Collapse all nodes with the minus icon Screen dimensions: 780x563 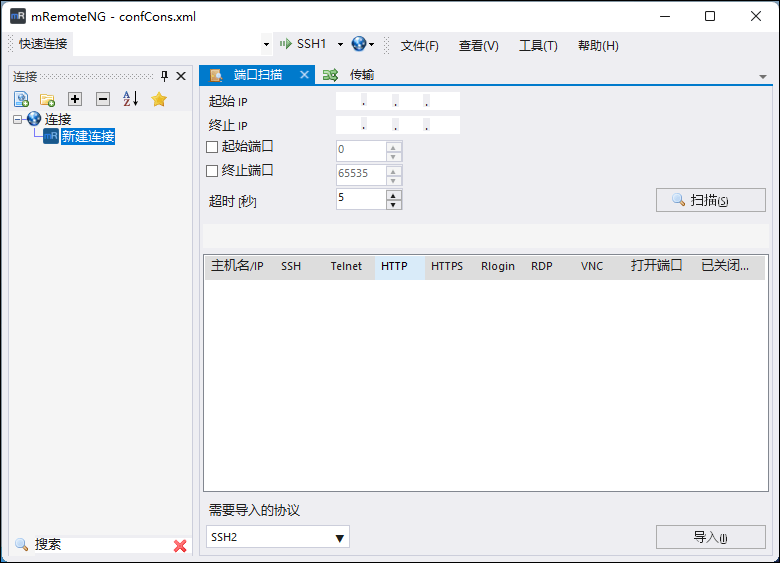pos(103,99)
